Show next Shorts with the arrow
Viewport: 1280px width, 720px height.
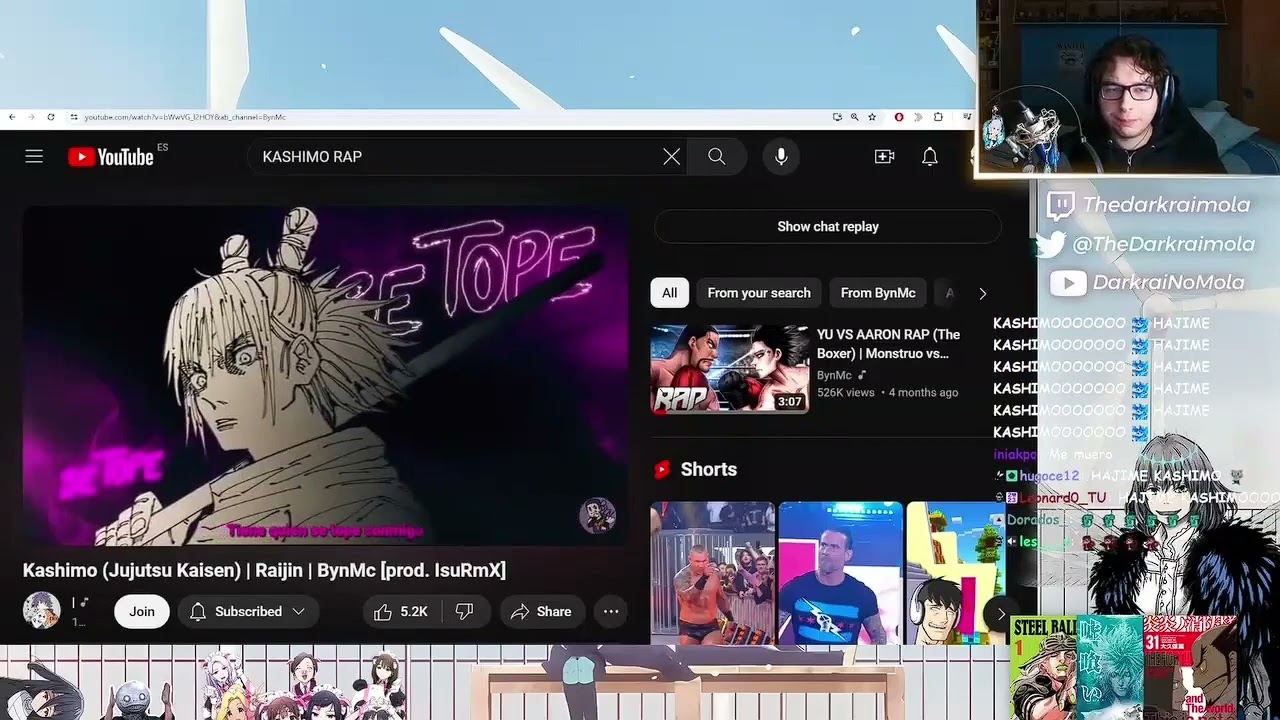tap(999, 614)
